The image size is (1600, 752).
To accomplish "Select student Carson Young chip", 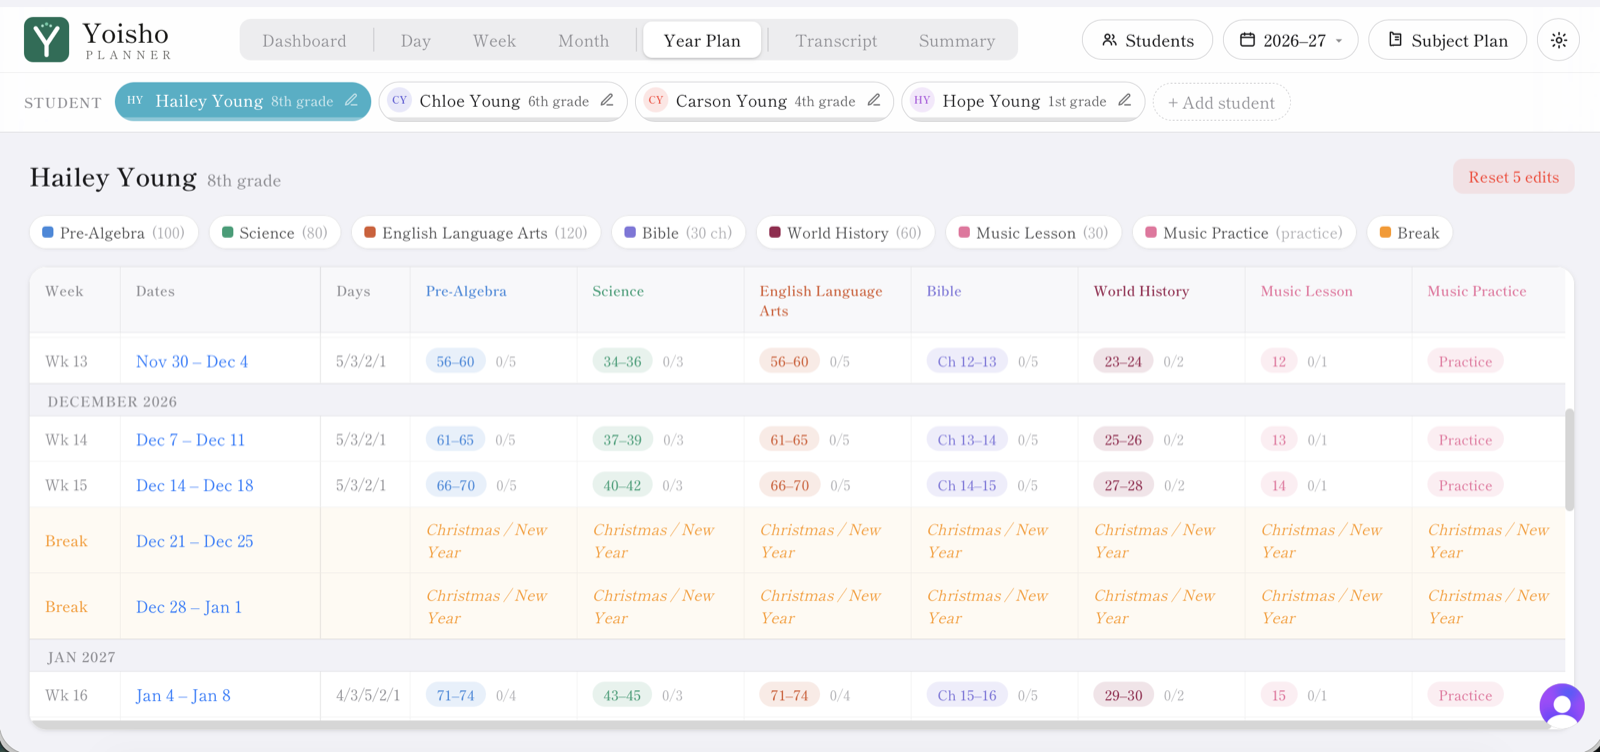I will pyautogui.click(x=764, y=101).
